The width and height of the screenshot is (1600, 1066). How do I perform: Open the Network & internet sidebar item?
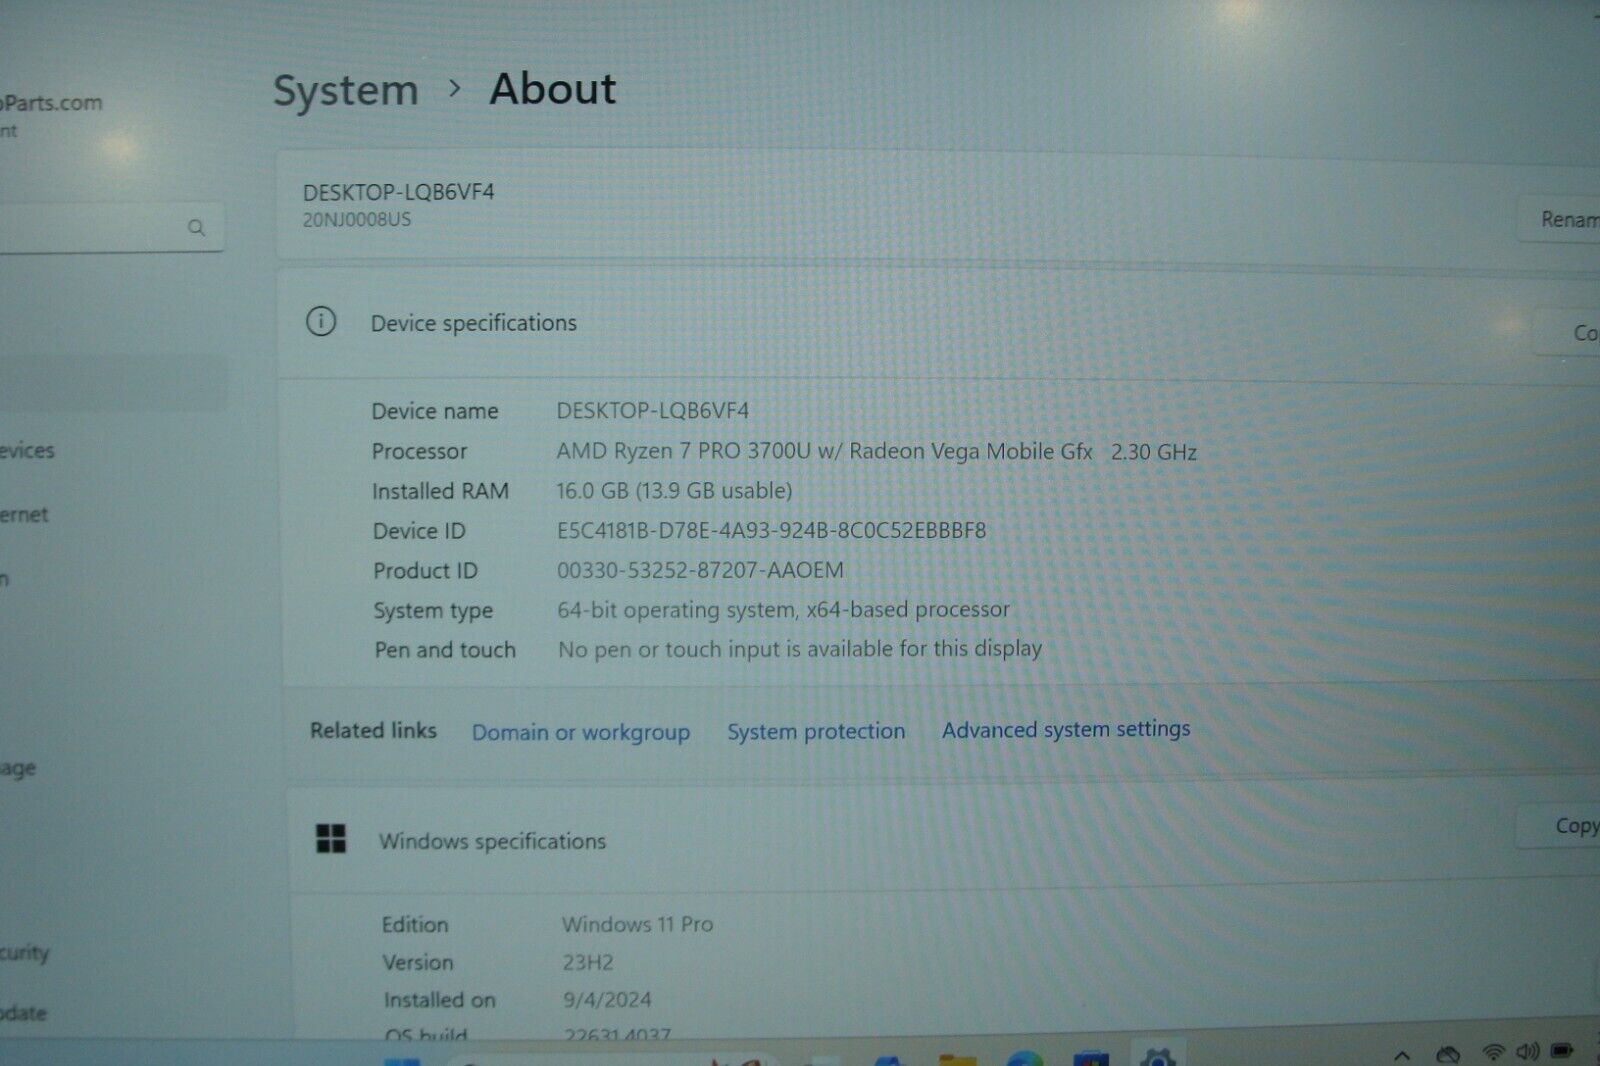pos(24,515)
